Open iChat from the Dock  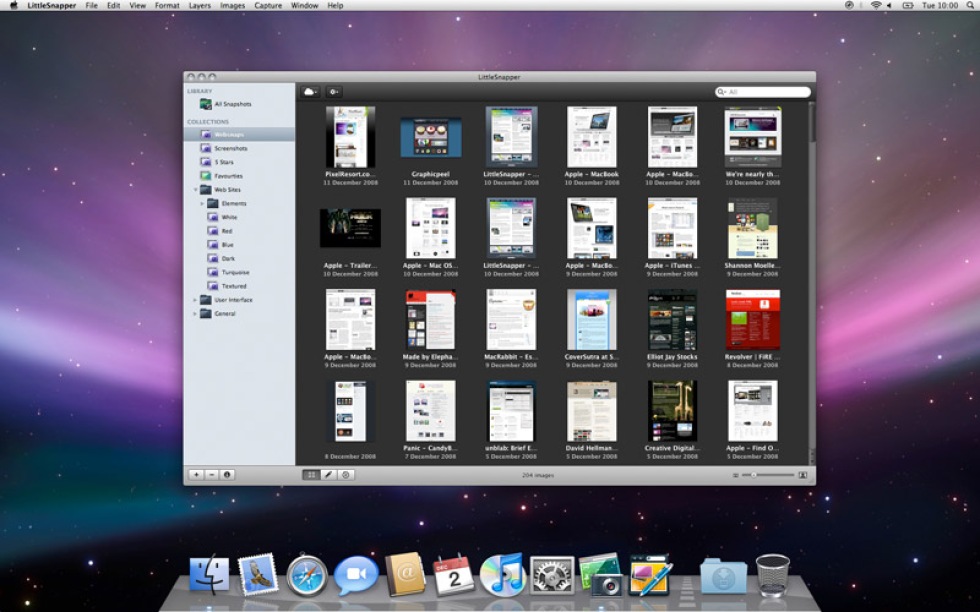click(x=356, y=575)
